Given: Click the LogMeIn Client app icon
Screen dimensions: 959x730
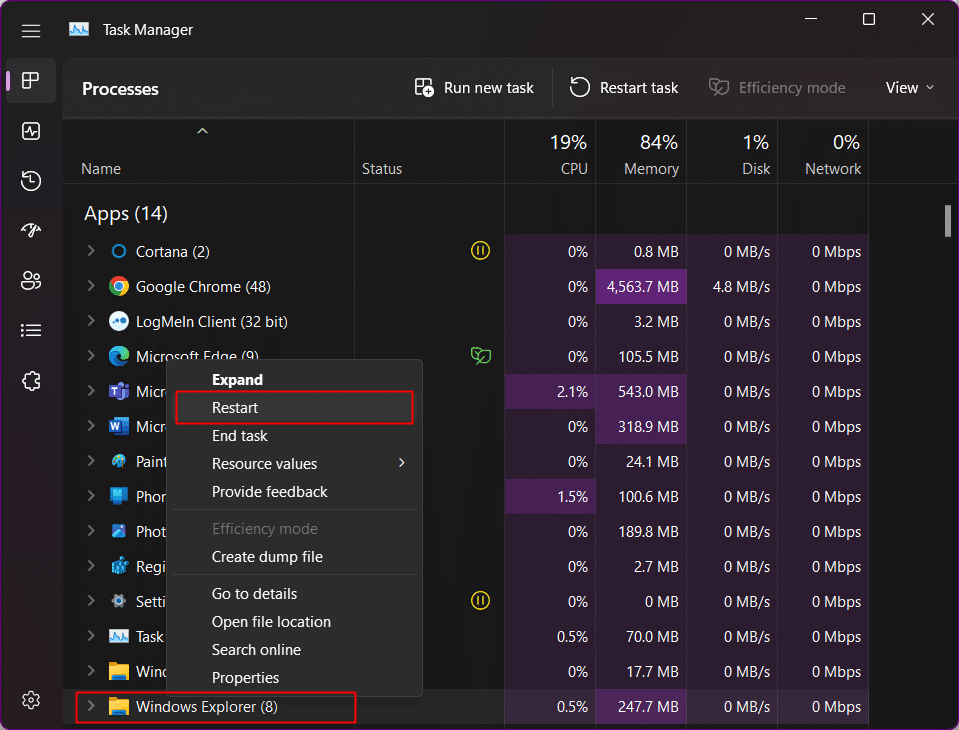Looking at the screenshot, I should point(119,321).
